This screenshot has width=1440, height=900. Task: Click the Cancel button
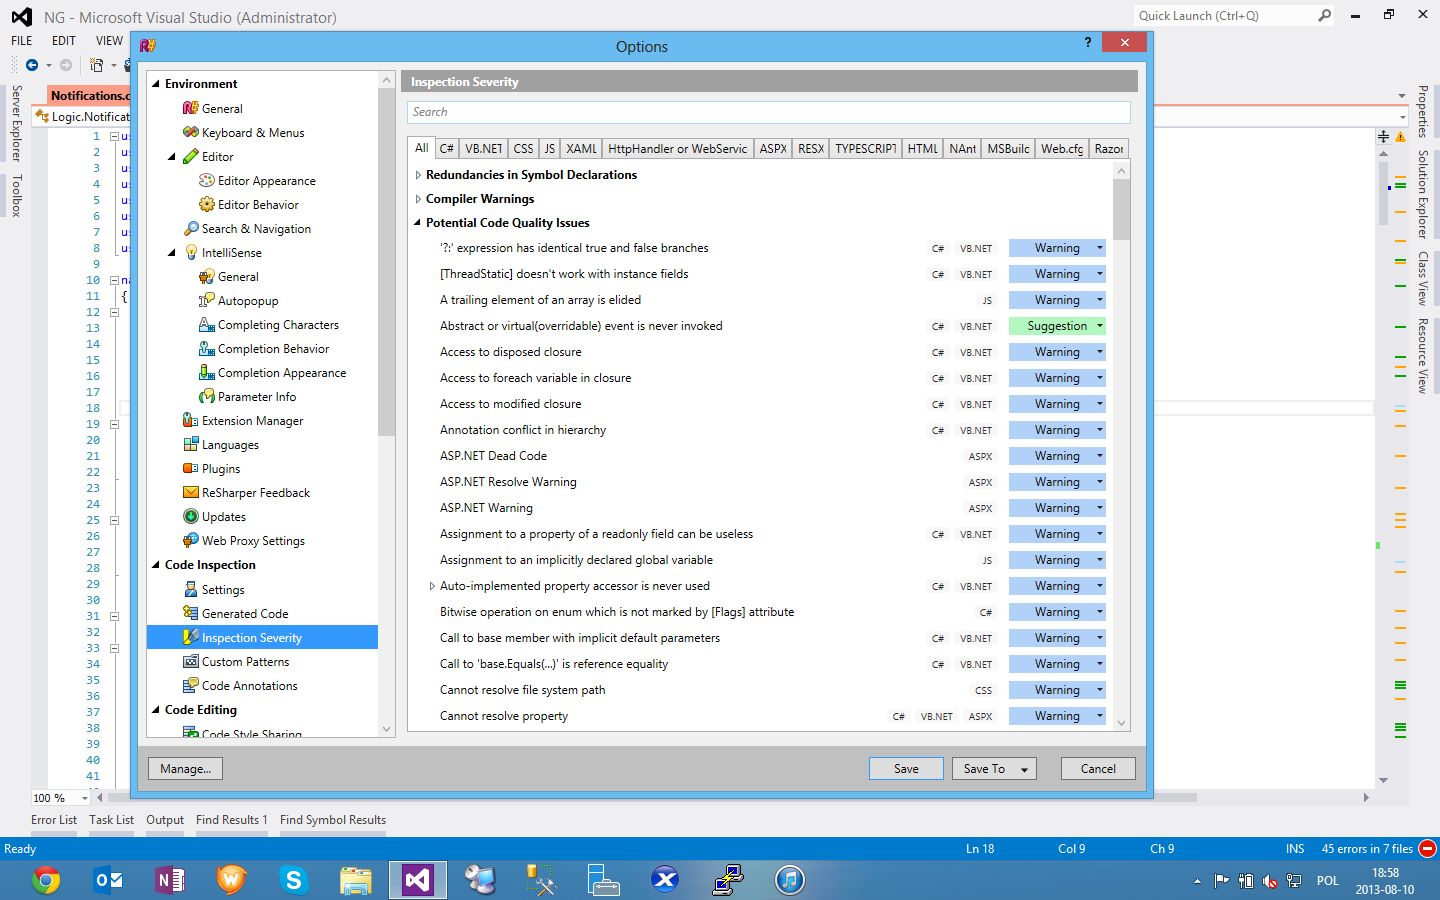1098,768
